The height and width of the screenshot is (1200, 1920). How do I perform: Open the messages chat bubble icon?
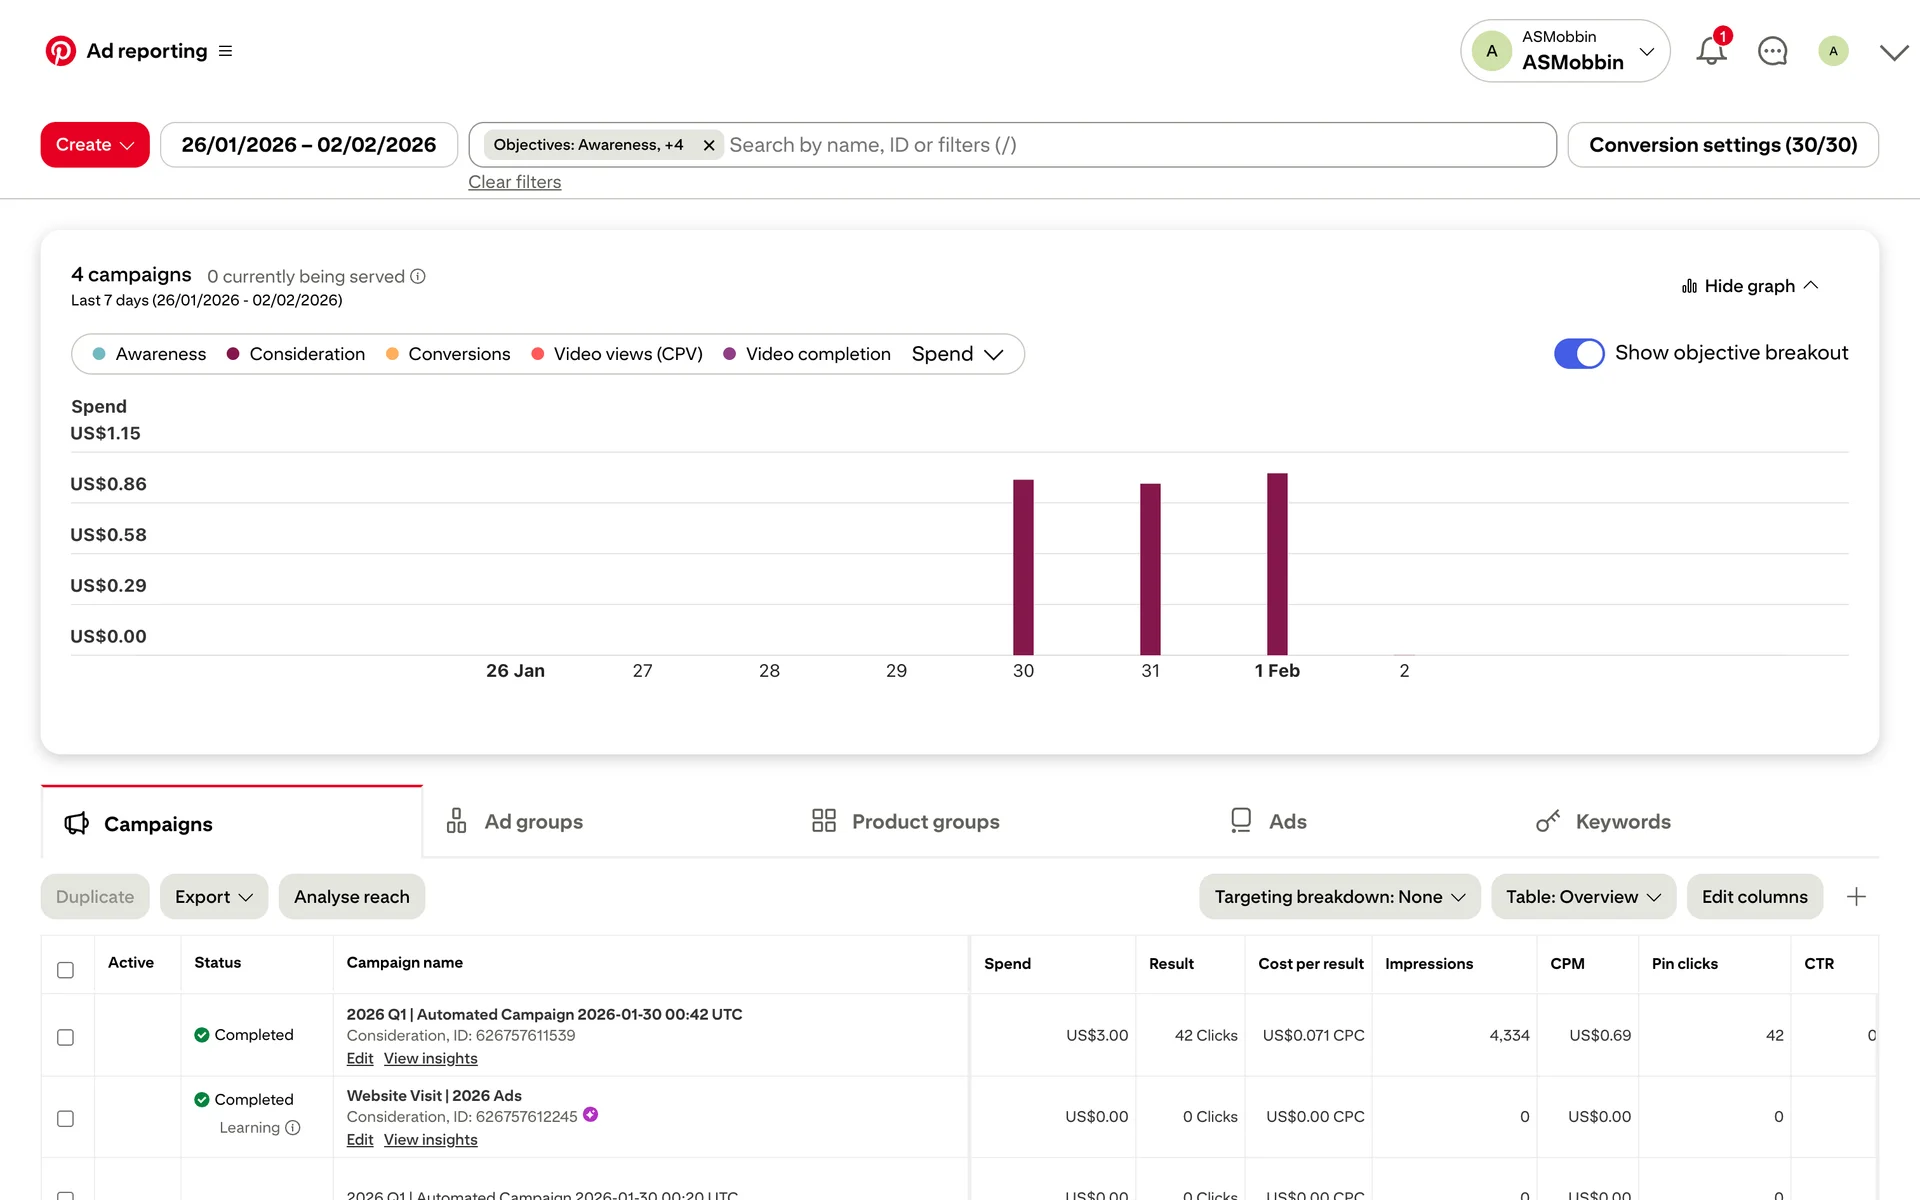click(1772, 51)
